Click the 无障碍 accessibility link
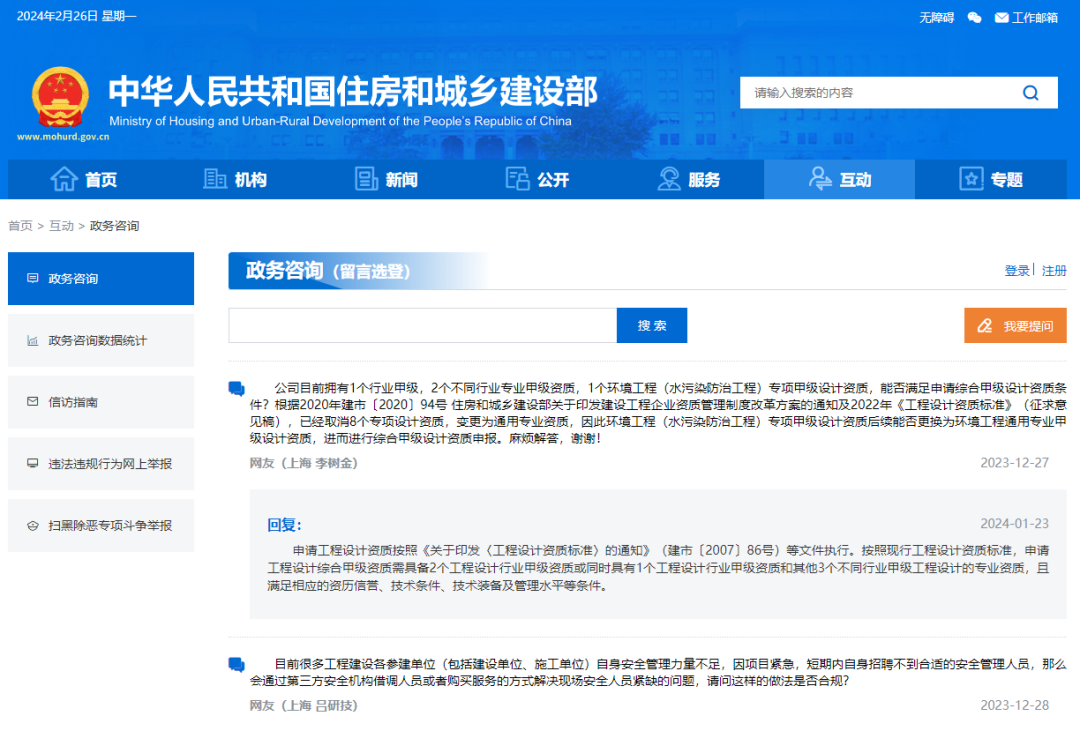 click(x=937, y=17)
